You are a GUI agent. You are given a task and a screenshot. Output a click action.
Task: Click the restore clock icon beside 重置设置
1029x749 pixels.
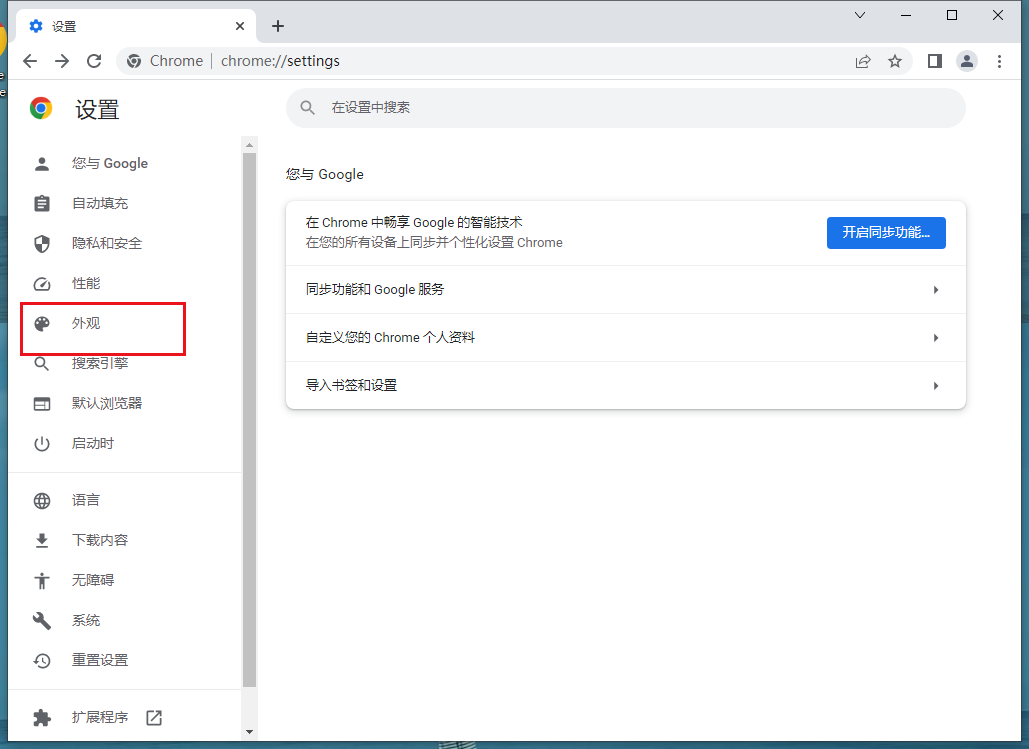42,660
